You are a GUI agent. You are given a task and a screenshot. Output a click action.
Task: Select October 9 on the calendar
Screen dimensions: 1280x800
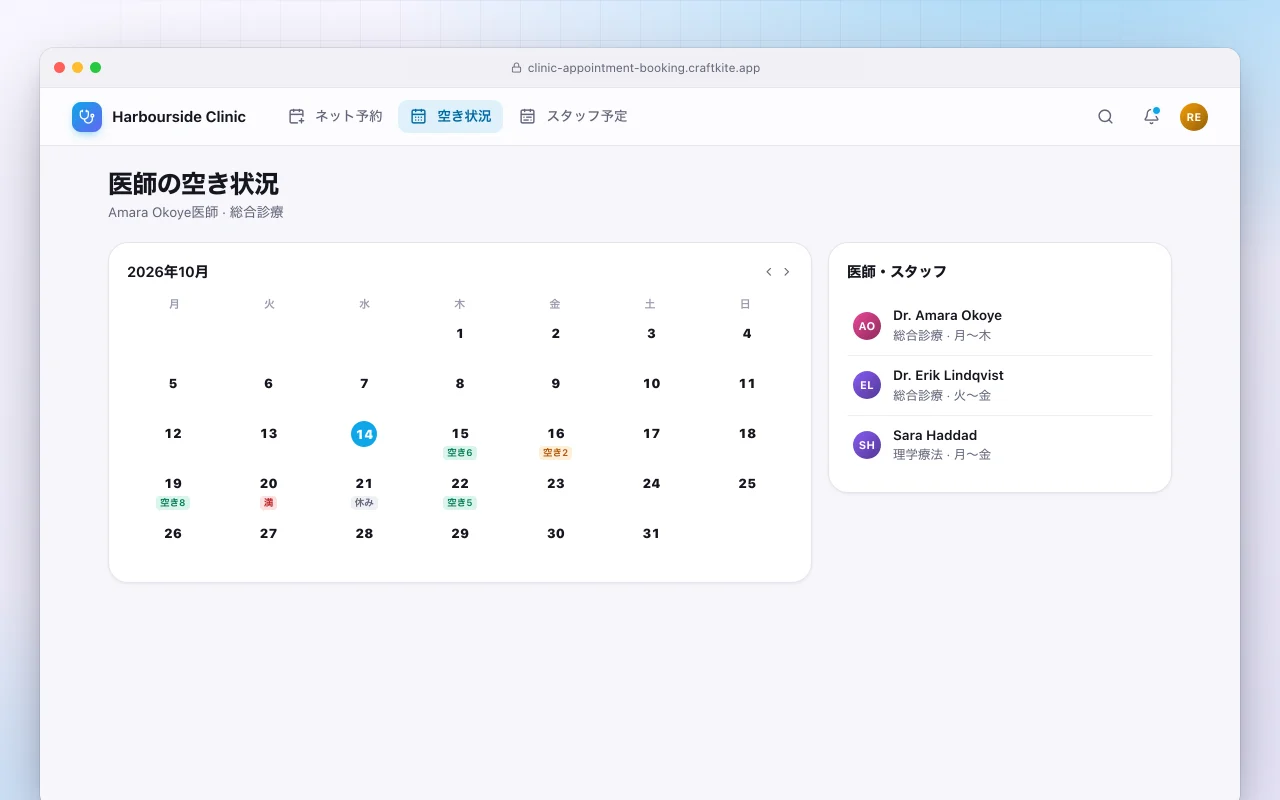tap(556, 384)
